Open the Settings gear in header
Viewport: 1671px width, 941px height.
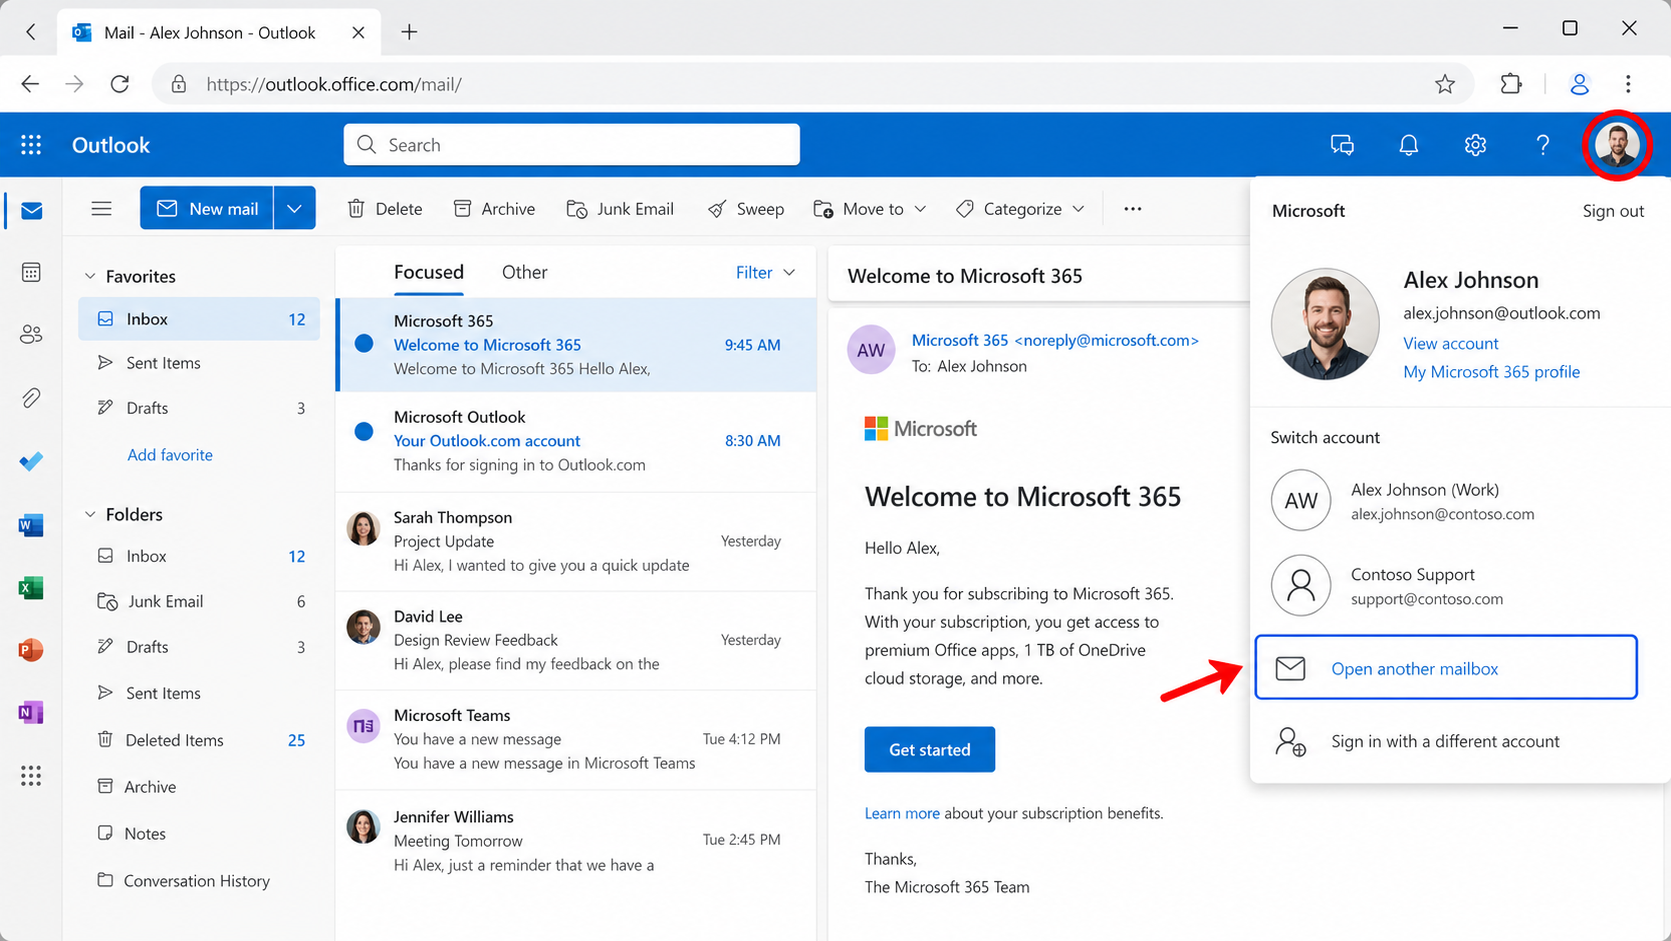(1475, 145)
